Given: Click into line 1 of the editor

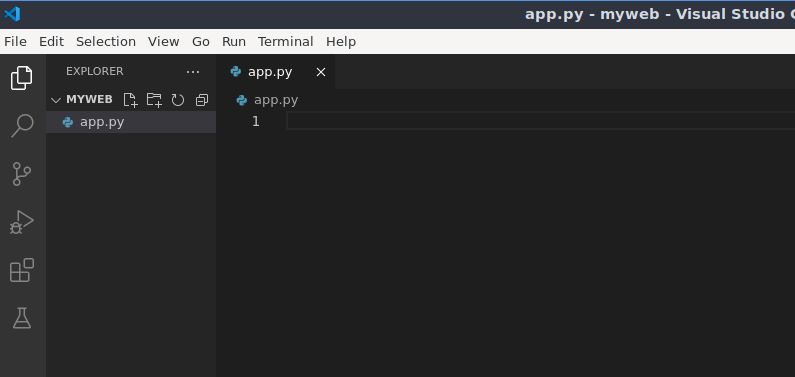Looking at the screenshot, I should pyautogui.click(x=540, y=122).
